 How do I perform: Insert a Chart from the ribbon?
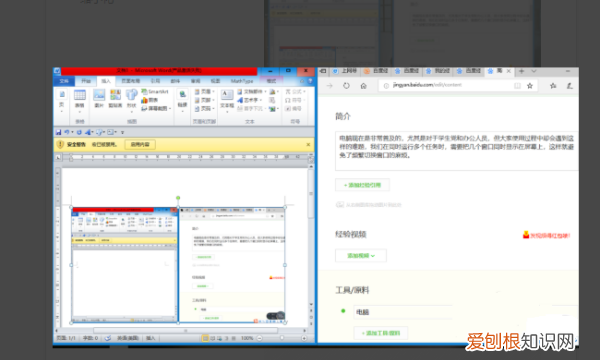[x=150, y=100]
